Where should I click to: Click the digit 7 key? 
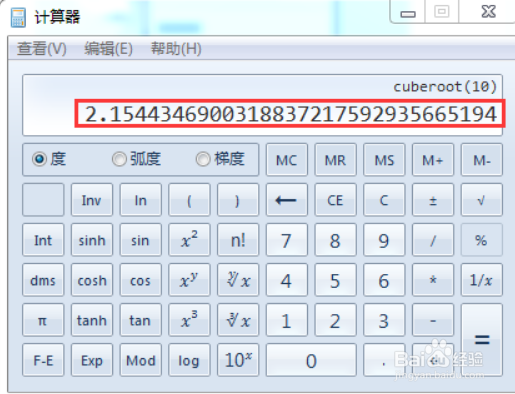coord(287,240)
